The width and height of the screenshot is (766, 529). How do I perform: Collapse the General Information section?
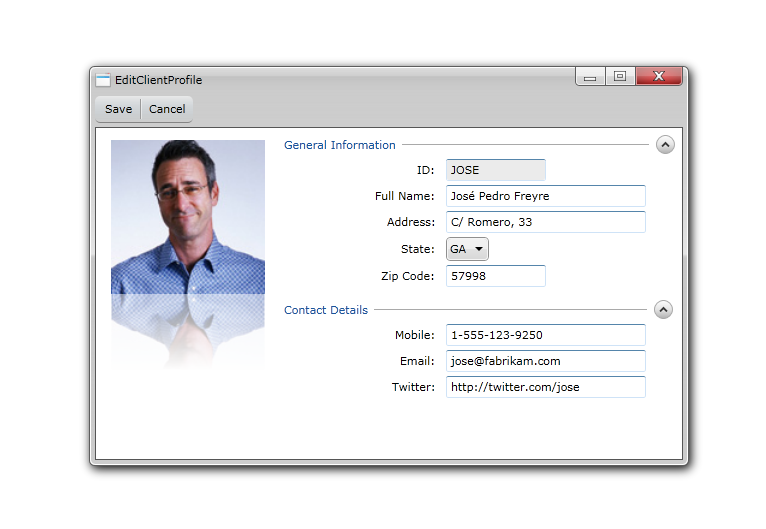pyautogui.click(x=665, y=145)
